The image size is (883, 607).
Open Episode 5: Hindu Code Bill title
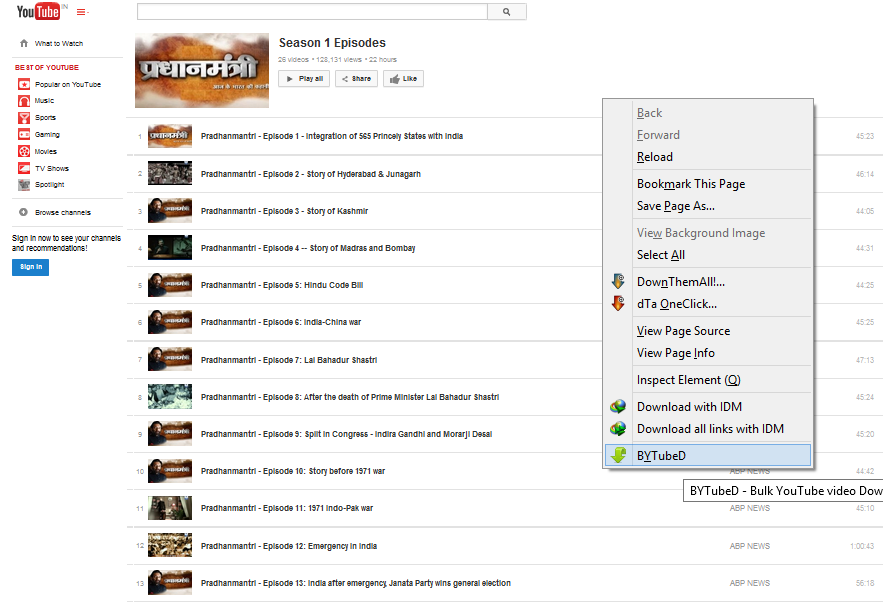click(x=282, y=285)
